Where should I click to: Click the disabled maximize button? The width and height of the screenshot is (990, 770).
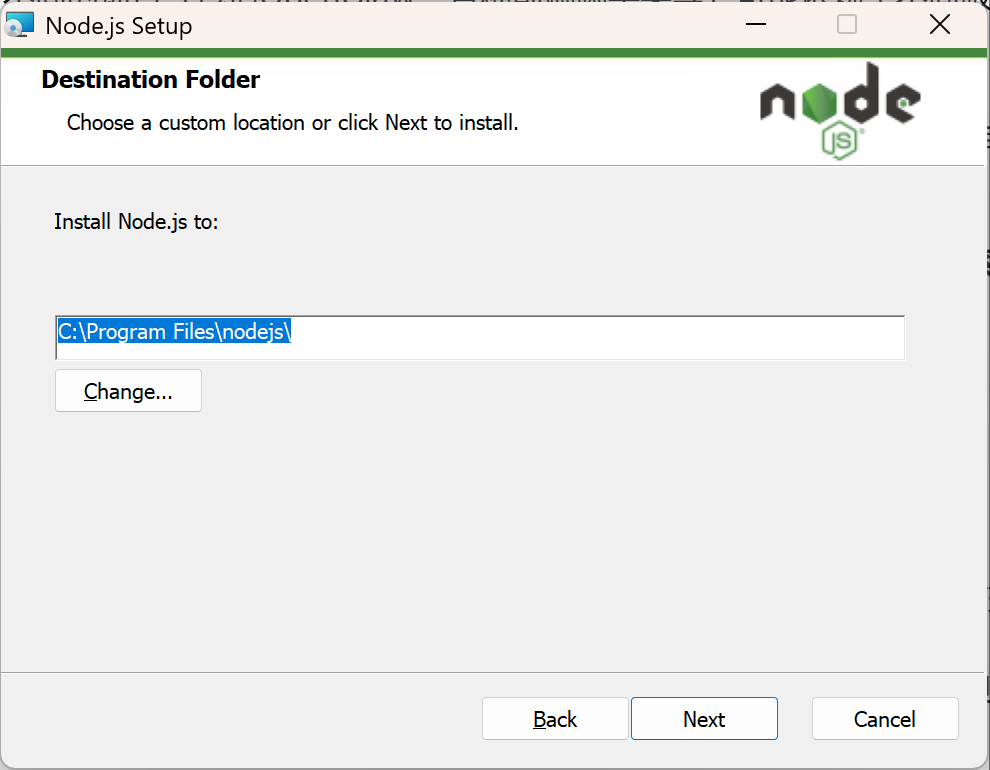click(x=847, y=25)
